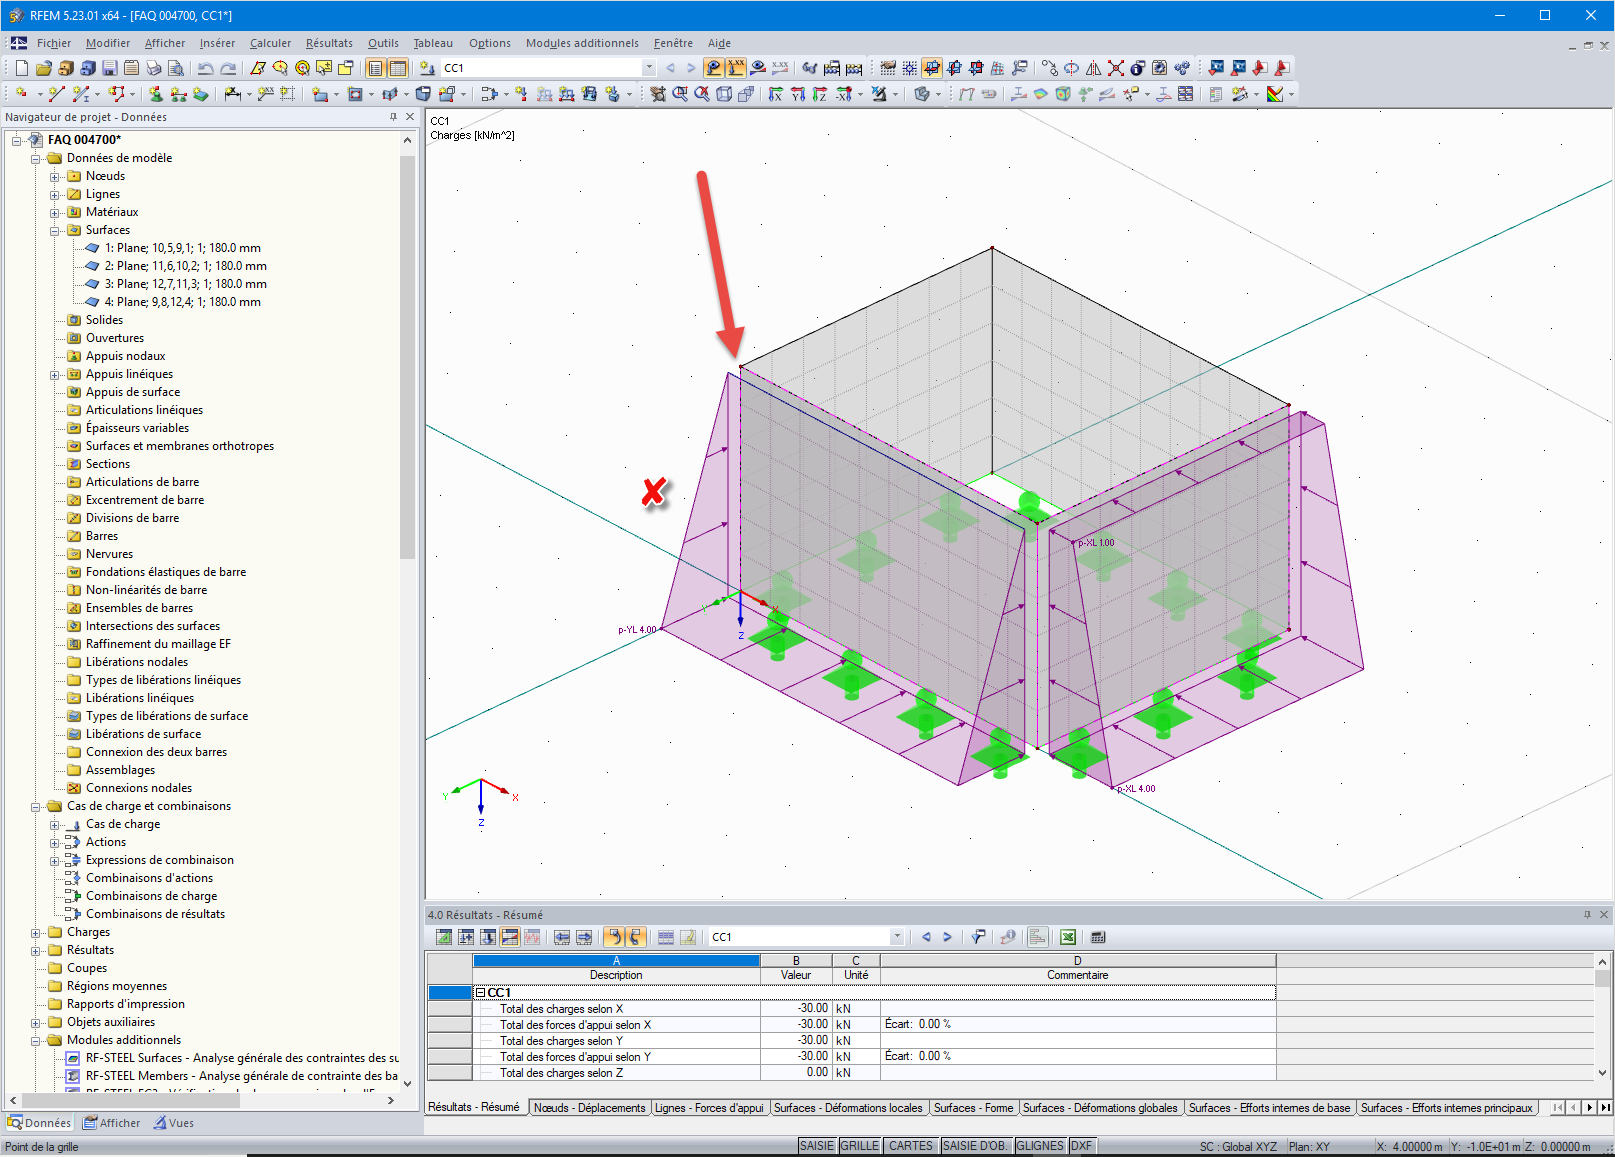The height and width of the screenshot is (1157, 1615).
Task: Open the table filter funnel icon
Action: click(979, 937)
